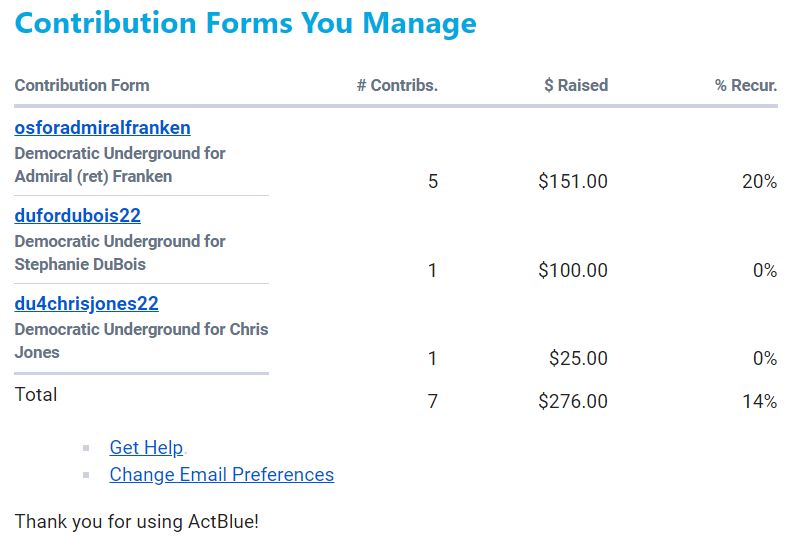Open the du4chrisjones22 contribution form link
This screenshot has height=539, width=792.
tap(86, 304)
